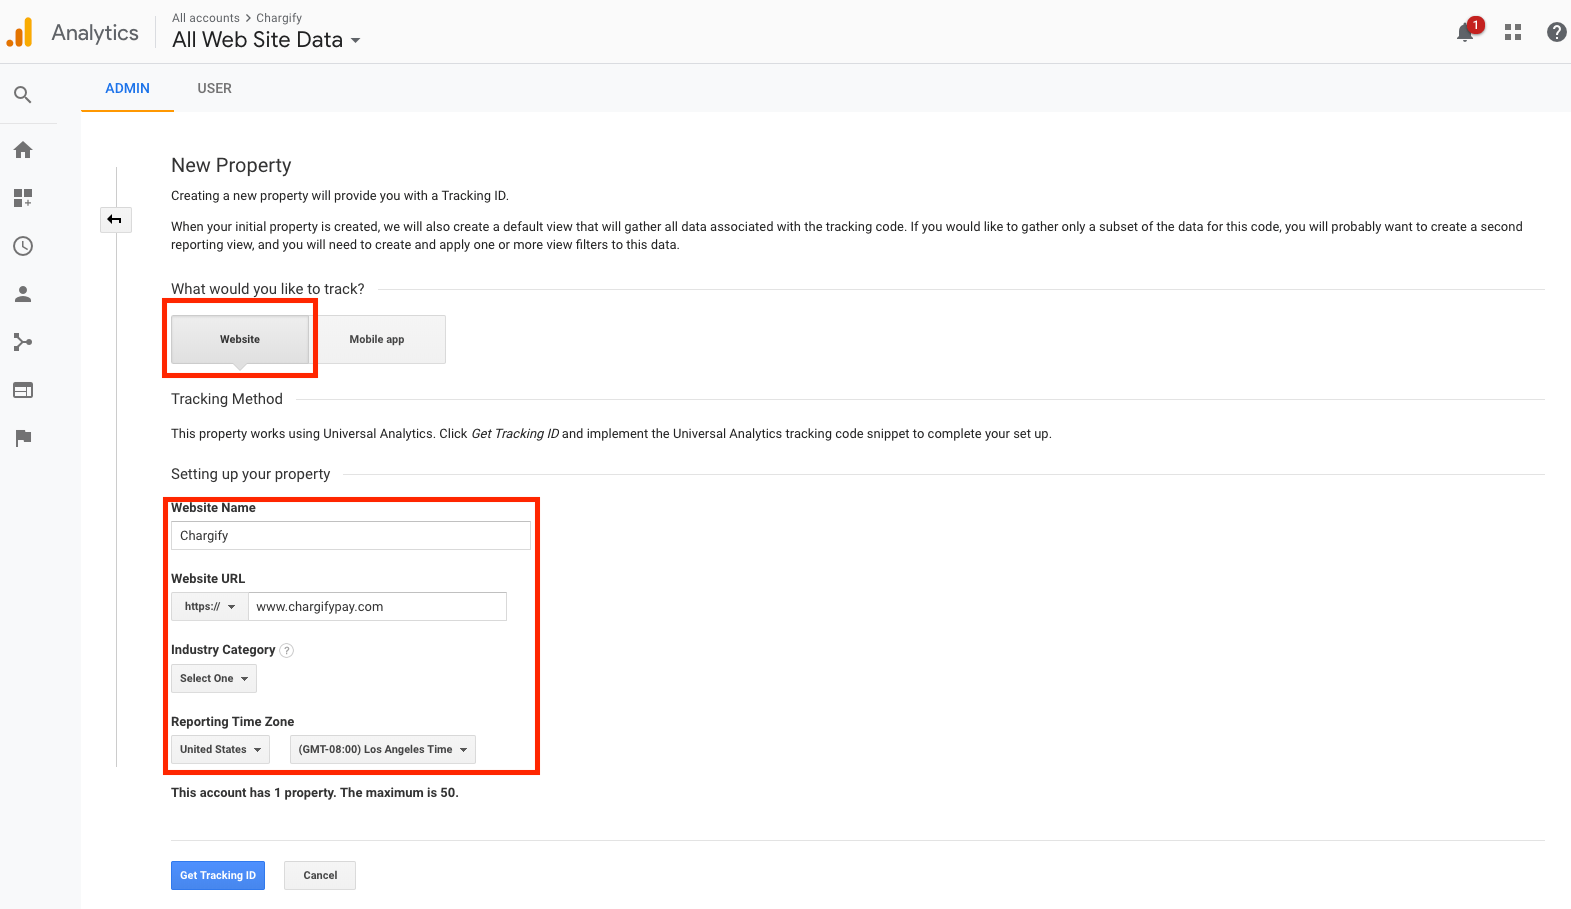1571x909 pixels.
Task: Expand the All Web Site Data view selector
Action: [x=266, y=40]
